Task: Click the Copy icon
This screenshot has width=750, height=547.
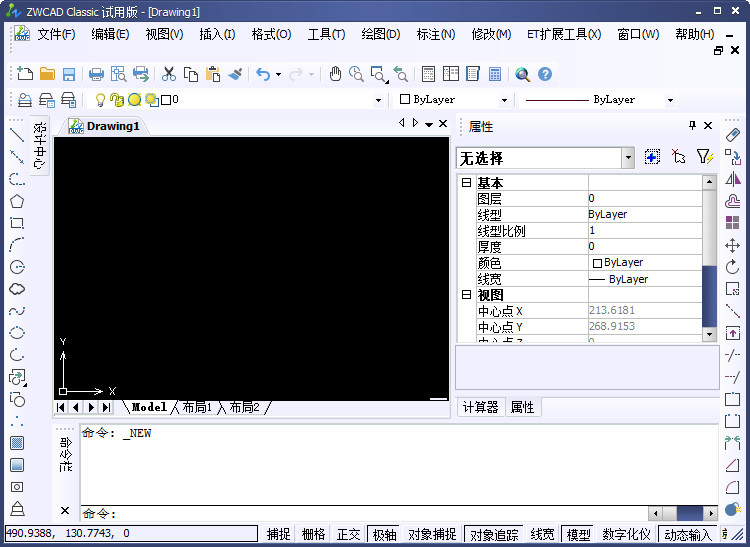Action: coord(191,74)
